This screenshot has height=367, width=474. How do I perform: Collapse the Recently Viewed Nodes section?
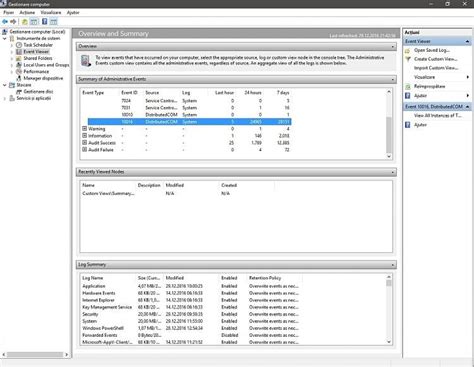pyautogui.click(x=393, y=172)
